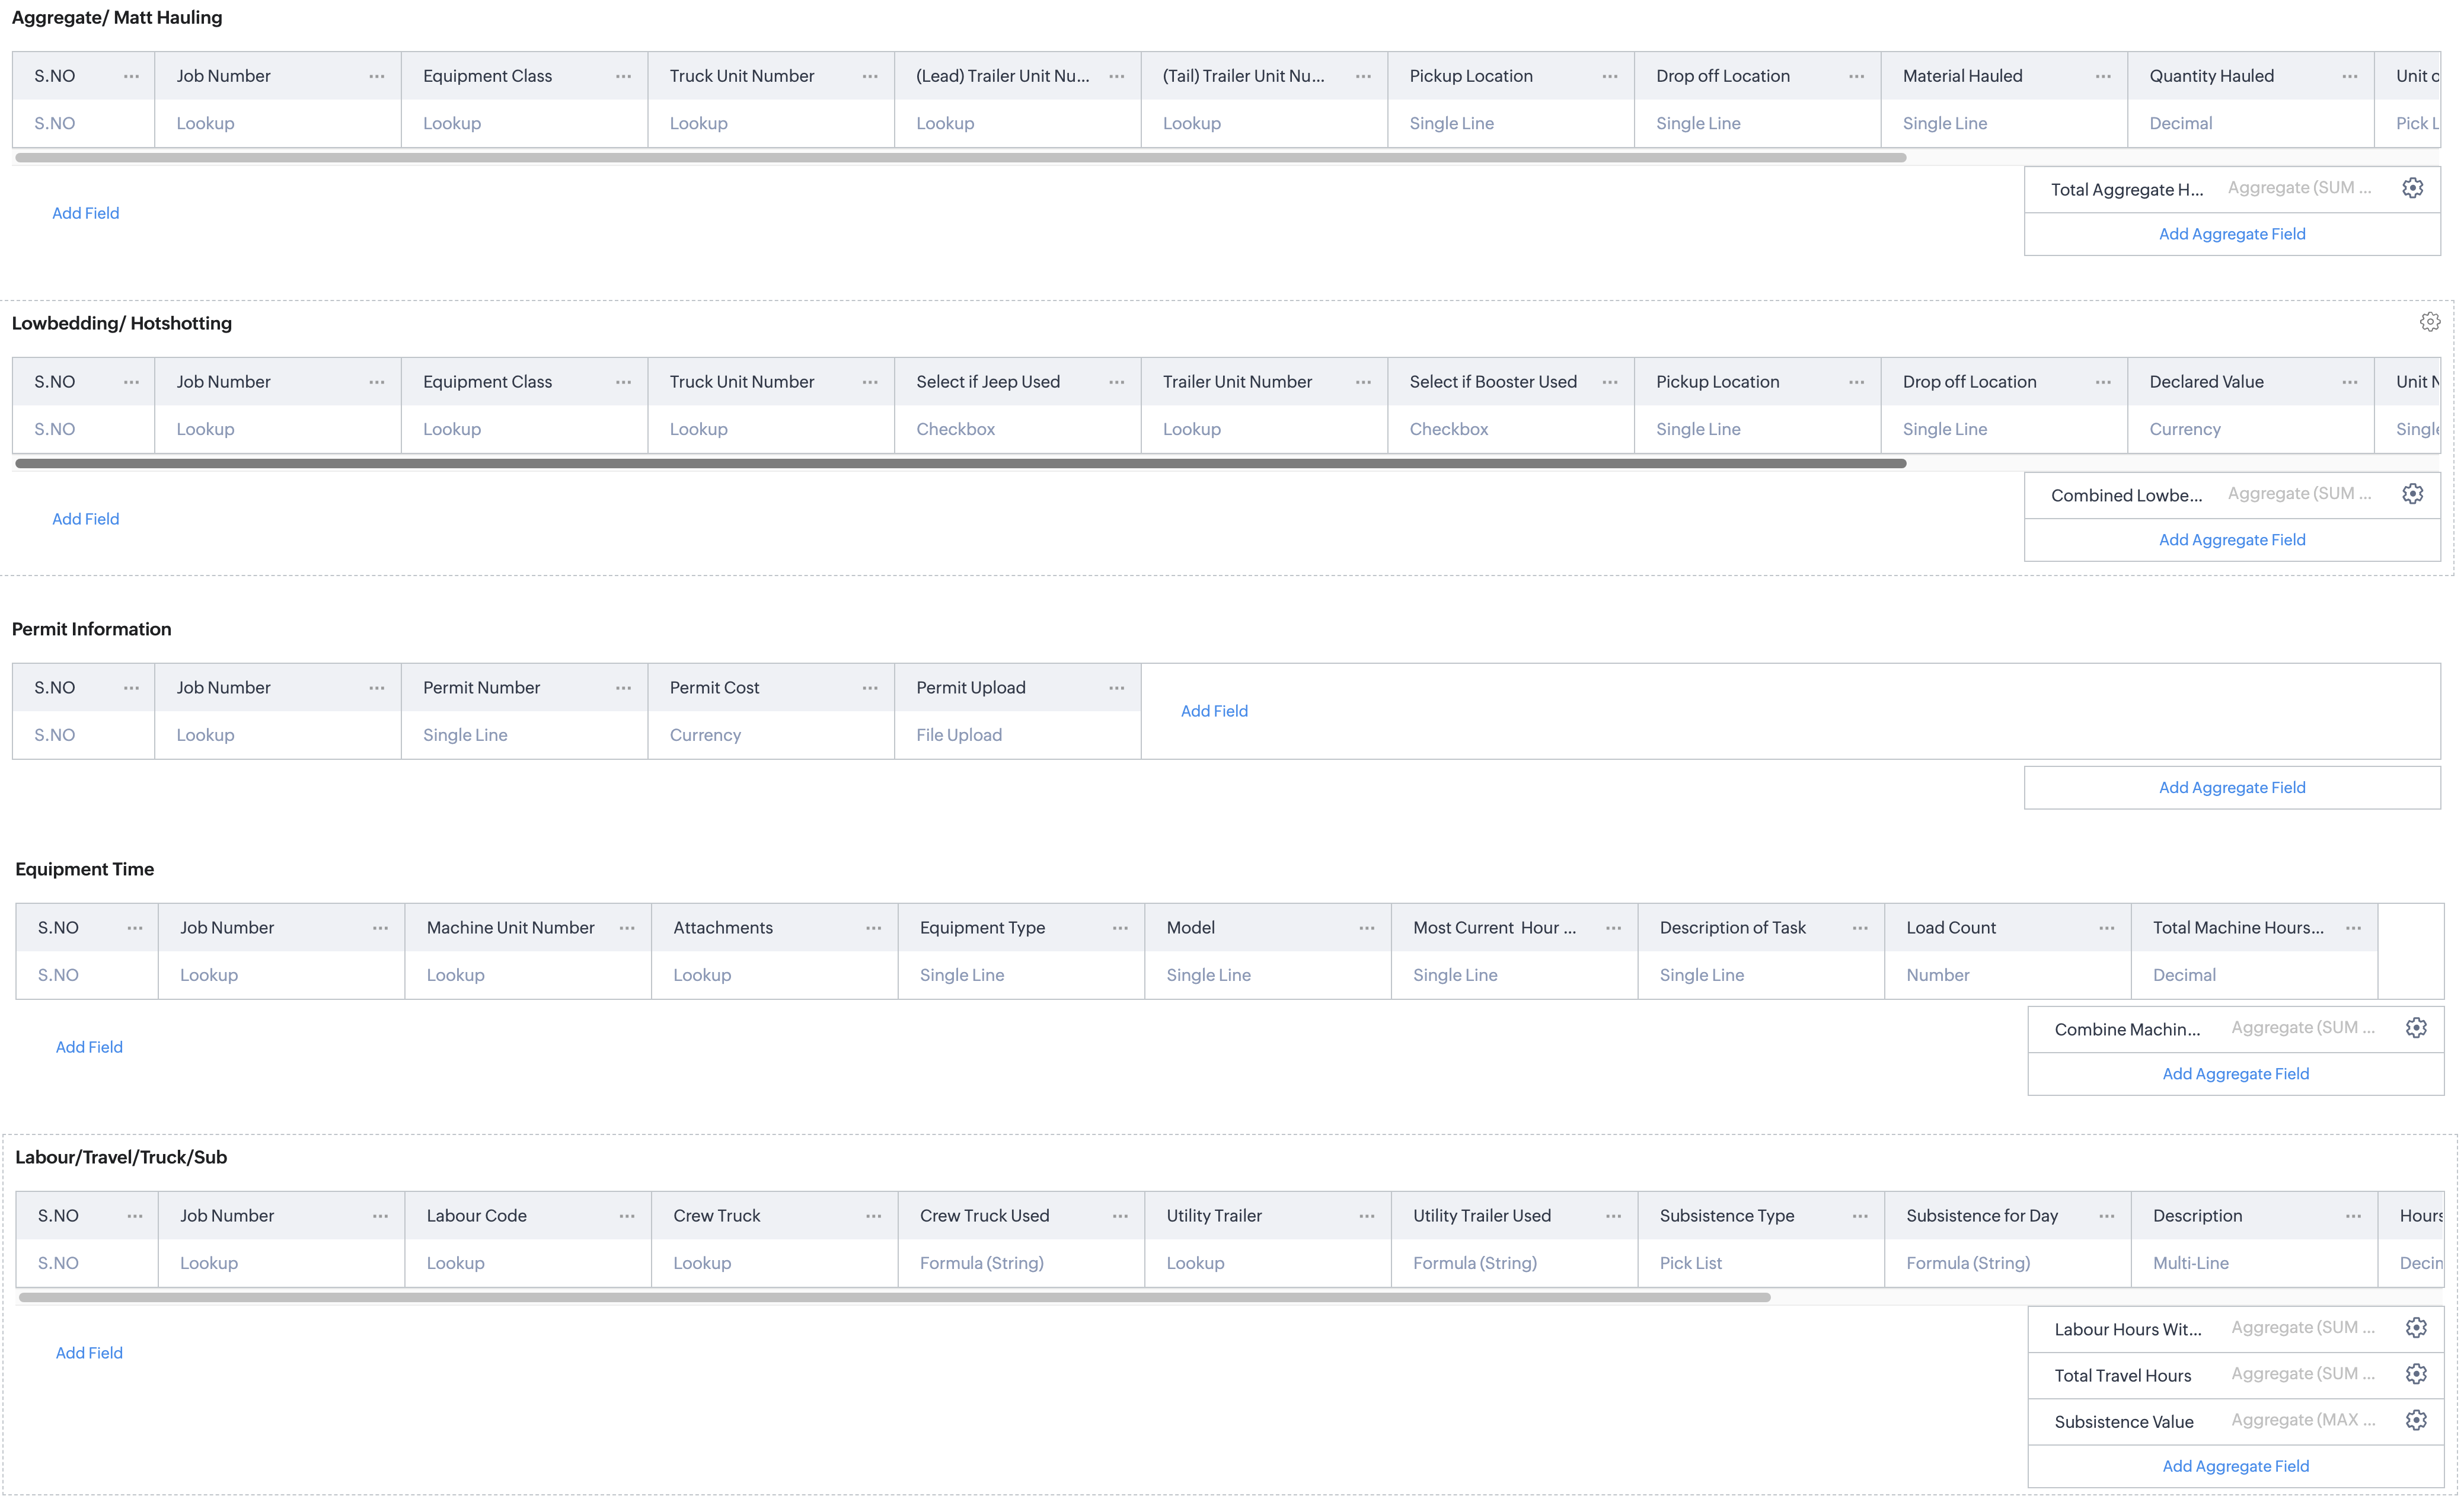Open options dots for Material Hauled column
This screenshot has width=2464, height=1496.
2103,76
